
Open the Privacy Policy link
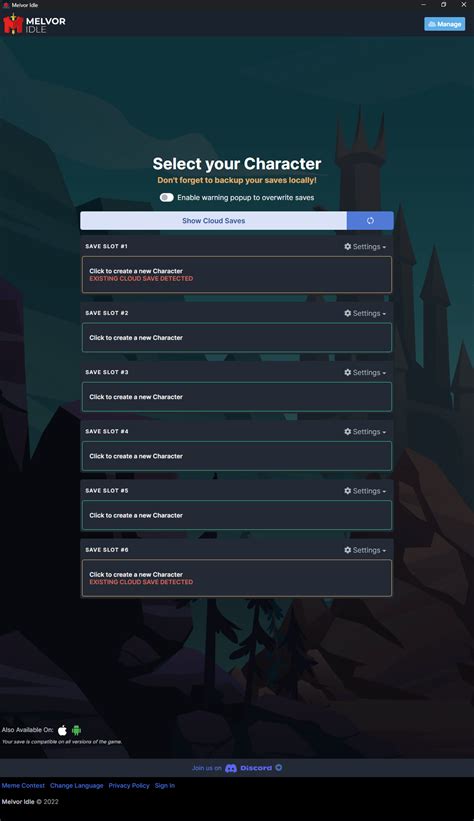(129, 785)
